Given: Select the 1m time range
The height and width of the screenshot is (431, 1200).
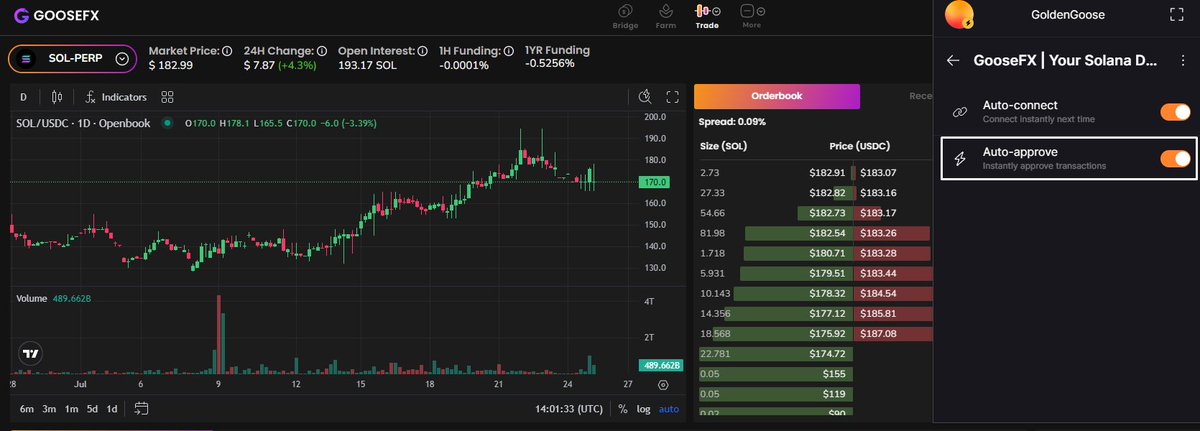Looking at the screenshot, I should pyautogui.click(x=71, y=408).
